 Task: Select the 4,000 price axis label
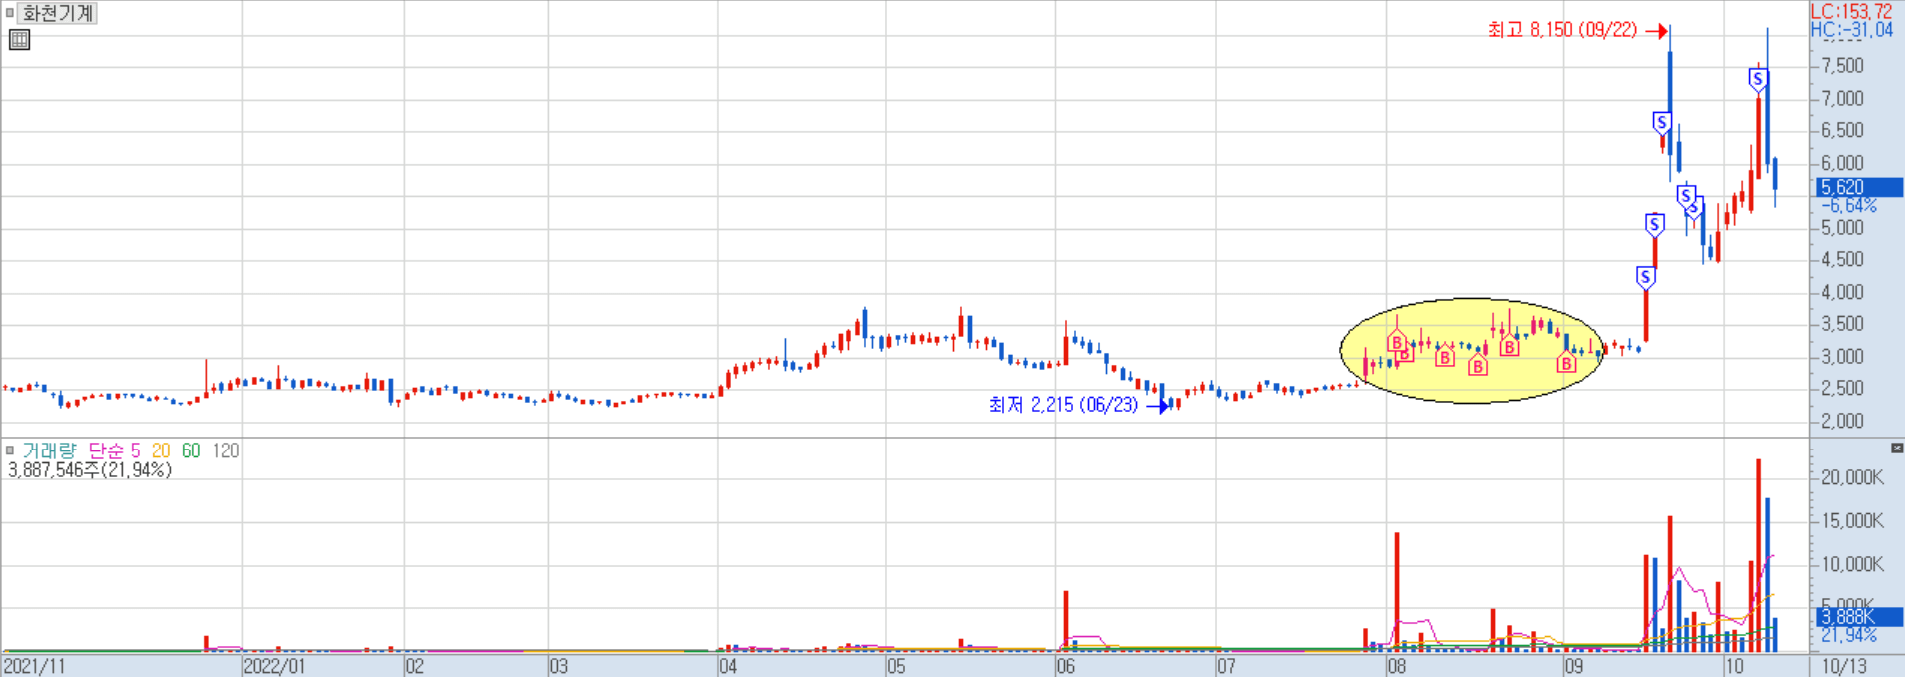[1842, 292]
